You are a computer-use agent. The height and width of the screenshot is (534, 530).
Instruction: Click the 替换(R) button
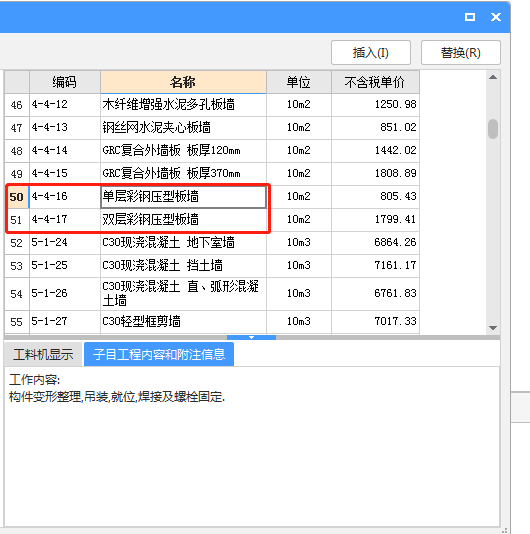[x=461, y=52]
